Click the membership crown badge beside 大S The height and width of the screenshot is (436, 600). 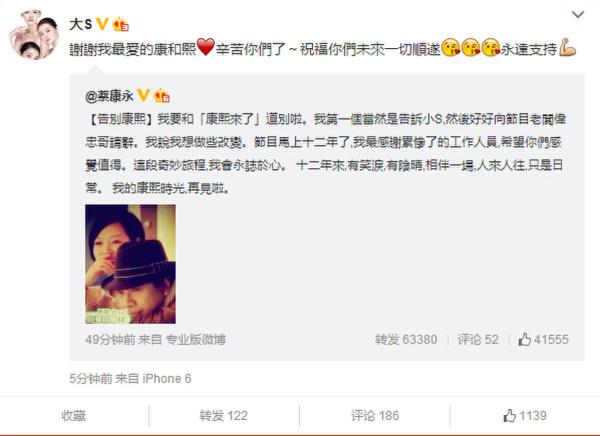click(121, 24)
